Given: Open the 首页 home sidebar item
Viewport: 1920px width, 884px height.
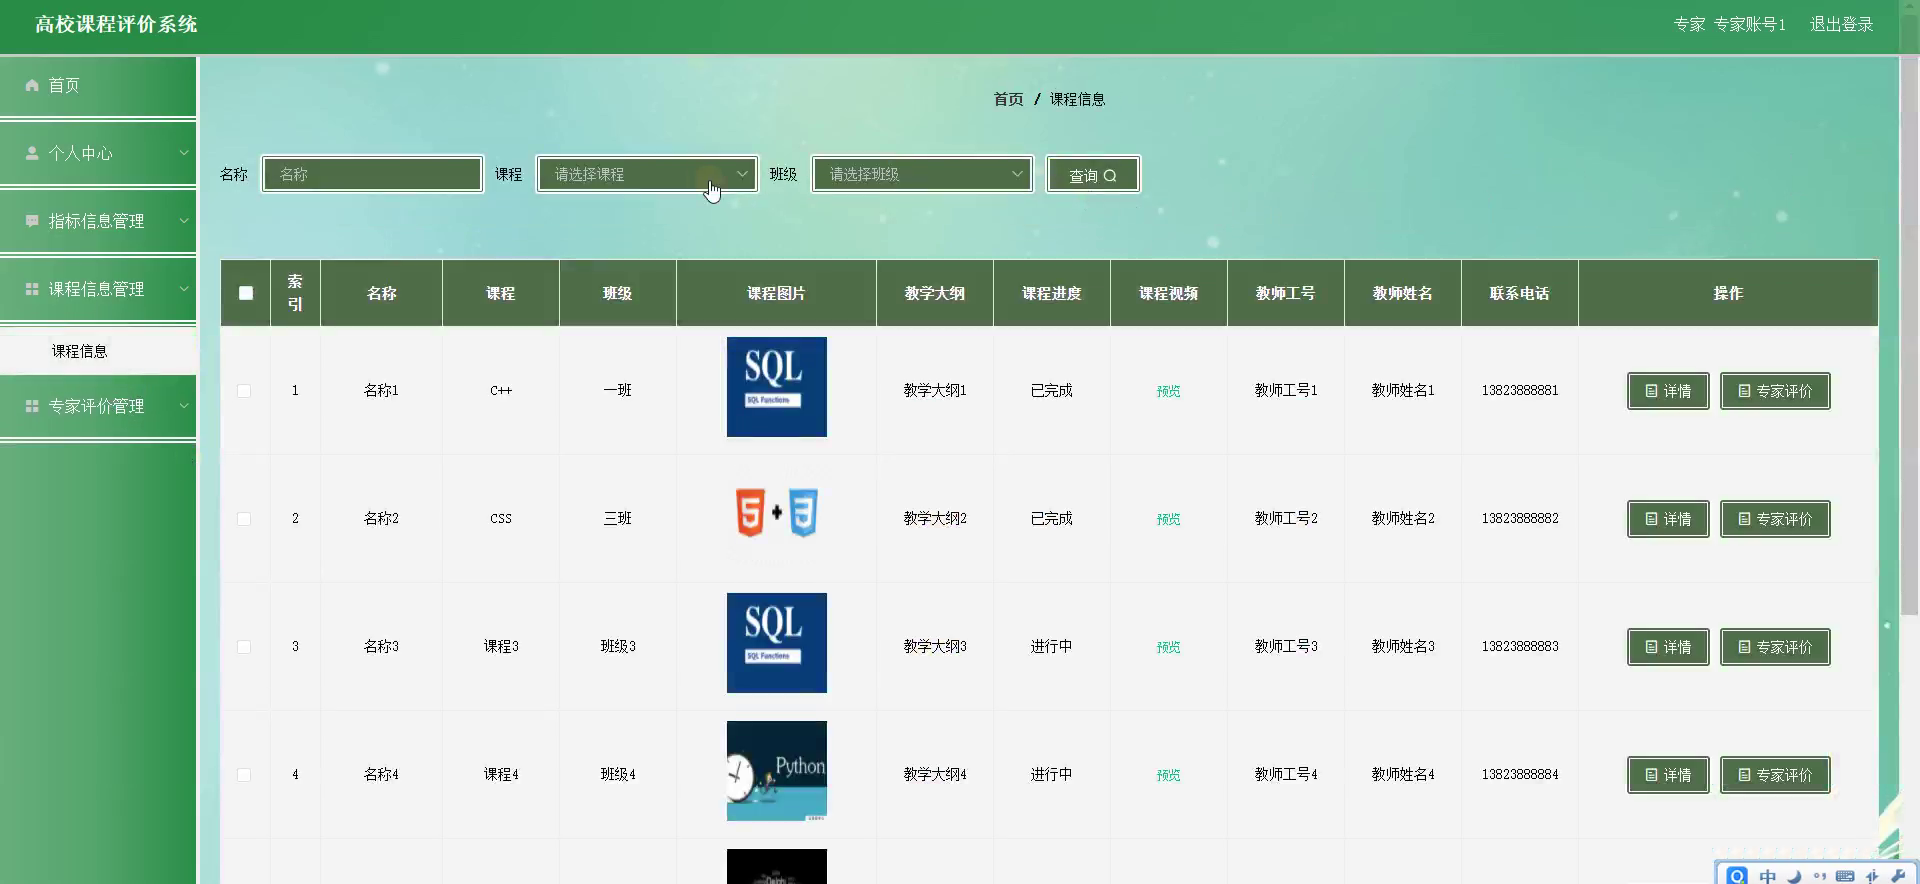Looking at the screenshot, I should tap(98, 86).
